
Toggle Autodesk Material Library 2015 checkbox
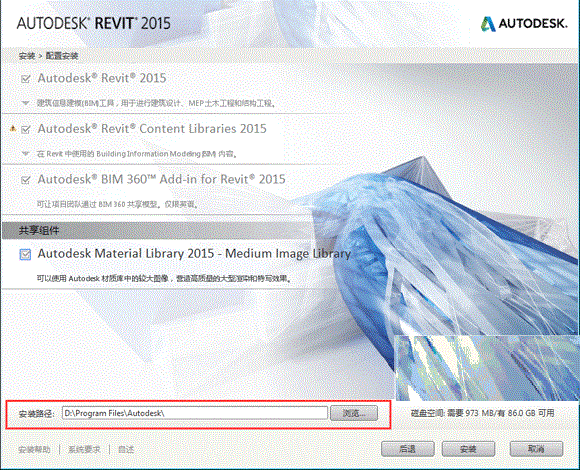tap(26, 254)
